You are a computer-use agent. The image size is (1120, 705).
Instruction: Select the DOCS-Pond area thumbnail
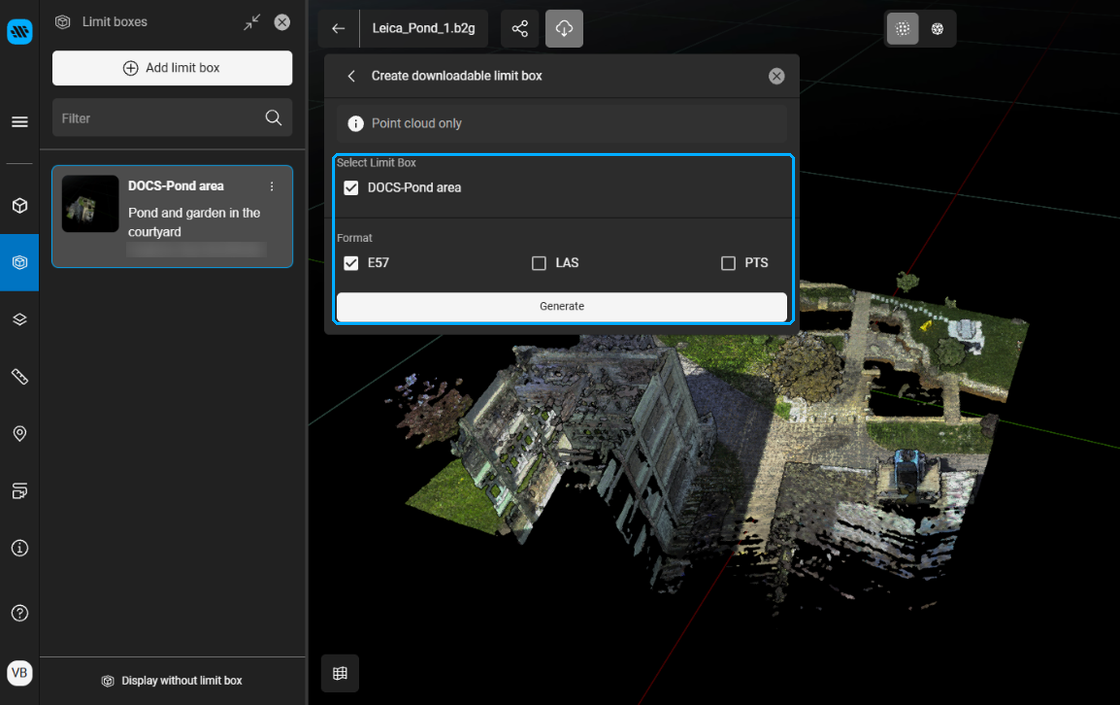click(90, 204)
